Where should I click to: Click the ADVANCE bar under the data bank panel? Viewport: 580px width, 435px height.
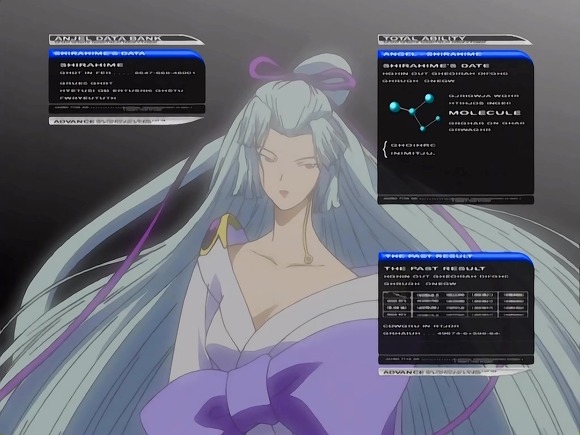[x=126, y=121]
